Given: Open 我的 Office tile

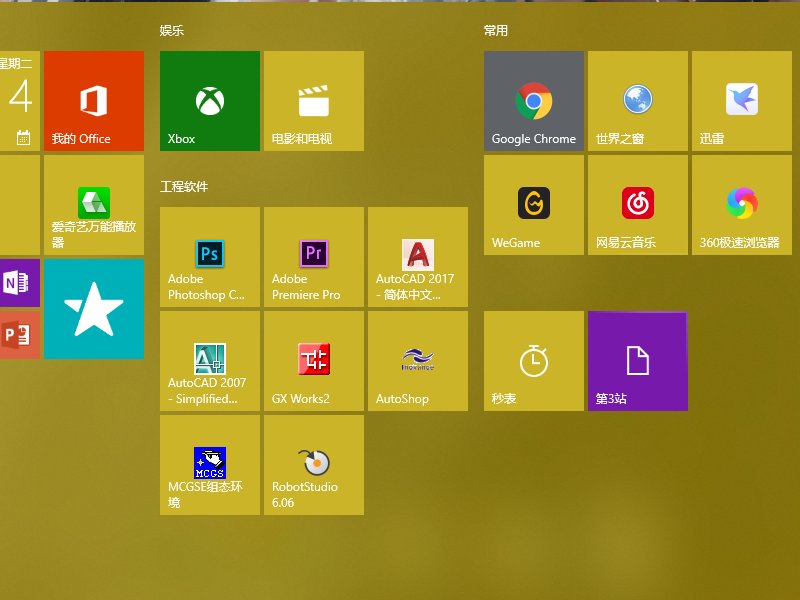Looking at the screenshot, I should [x=94, y=101].
